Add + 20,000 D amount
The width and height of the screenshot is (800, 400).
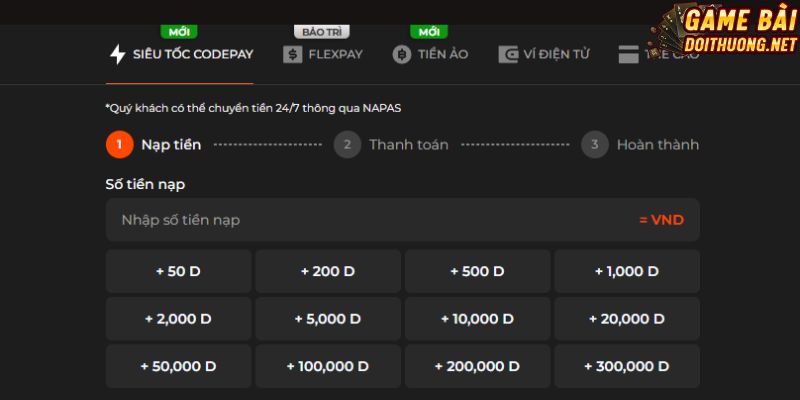pyautogui.click(x=627, y=319)
